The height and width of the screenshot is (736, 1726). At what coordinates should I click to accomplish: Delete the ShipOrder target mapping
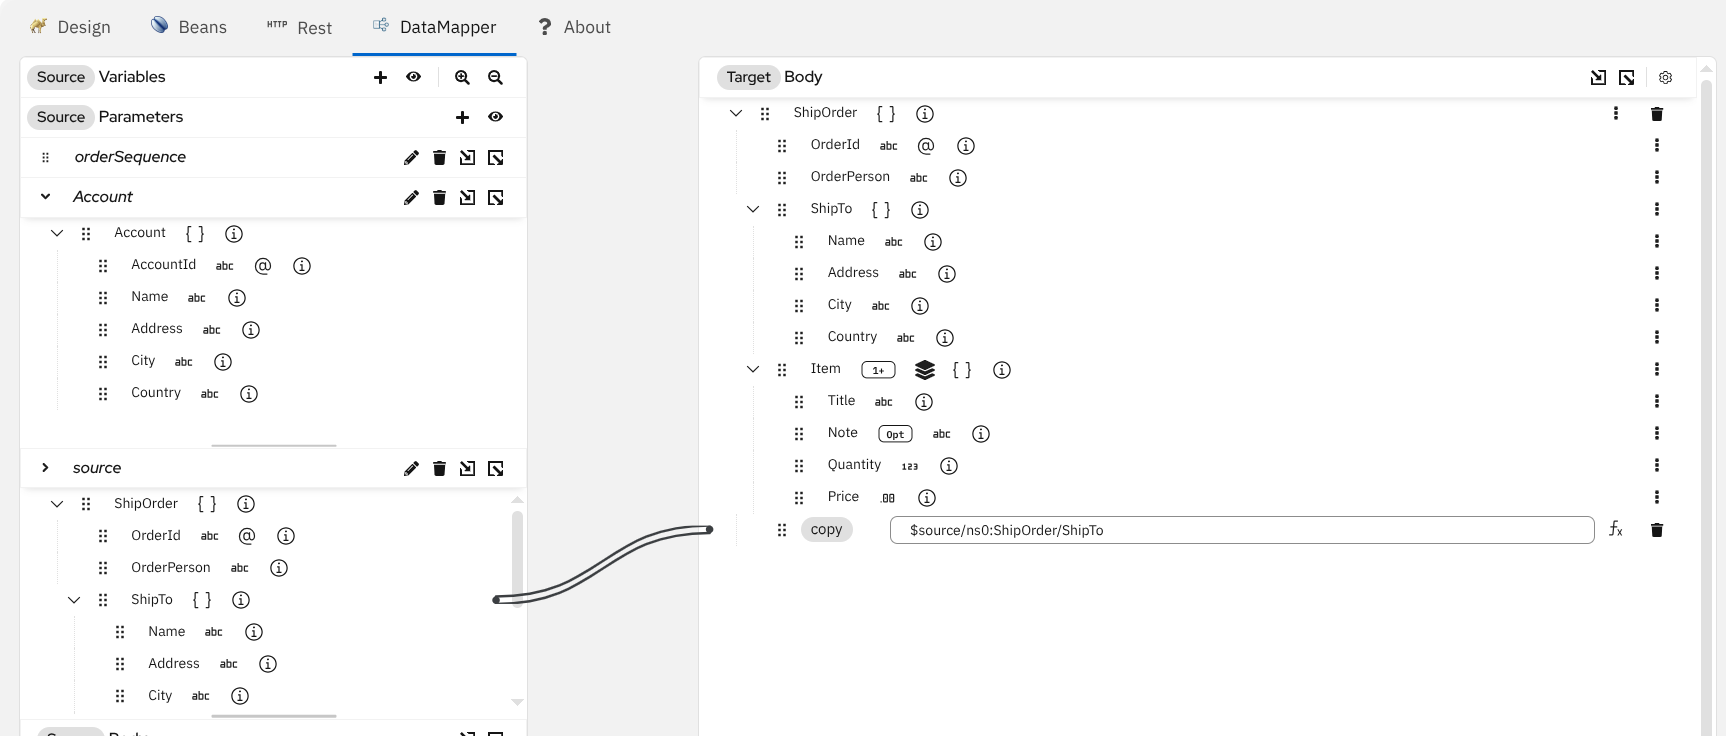[1657, 113]
